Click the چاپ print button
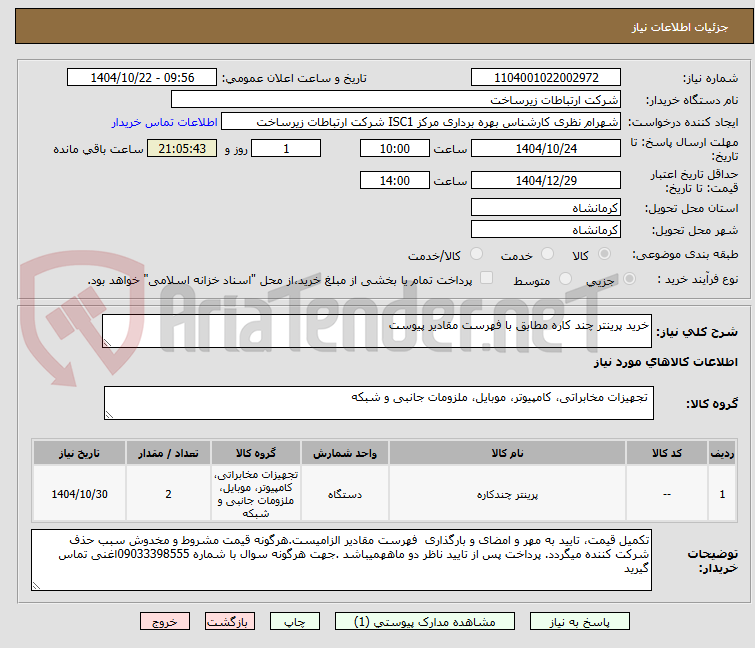This screenshot has width=755, height=648. 295,622
